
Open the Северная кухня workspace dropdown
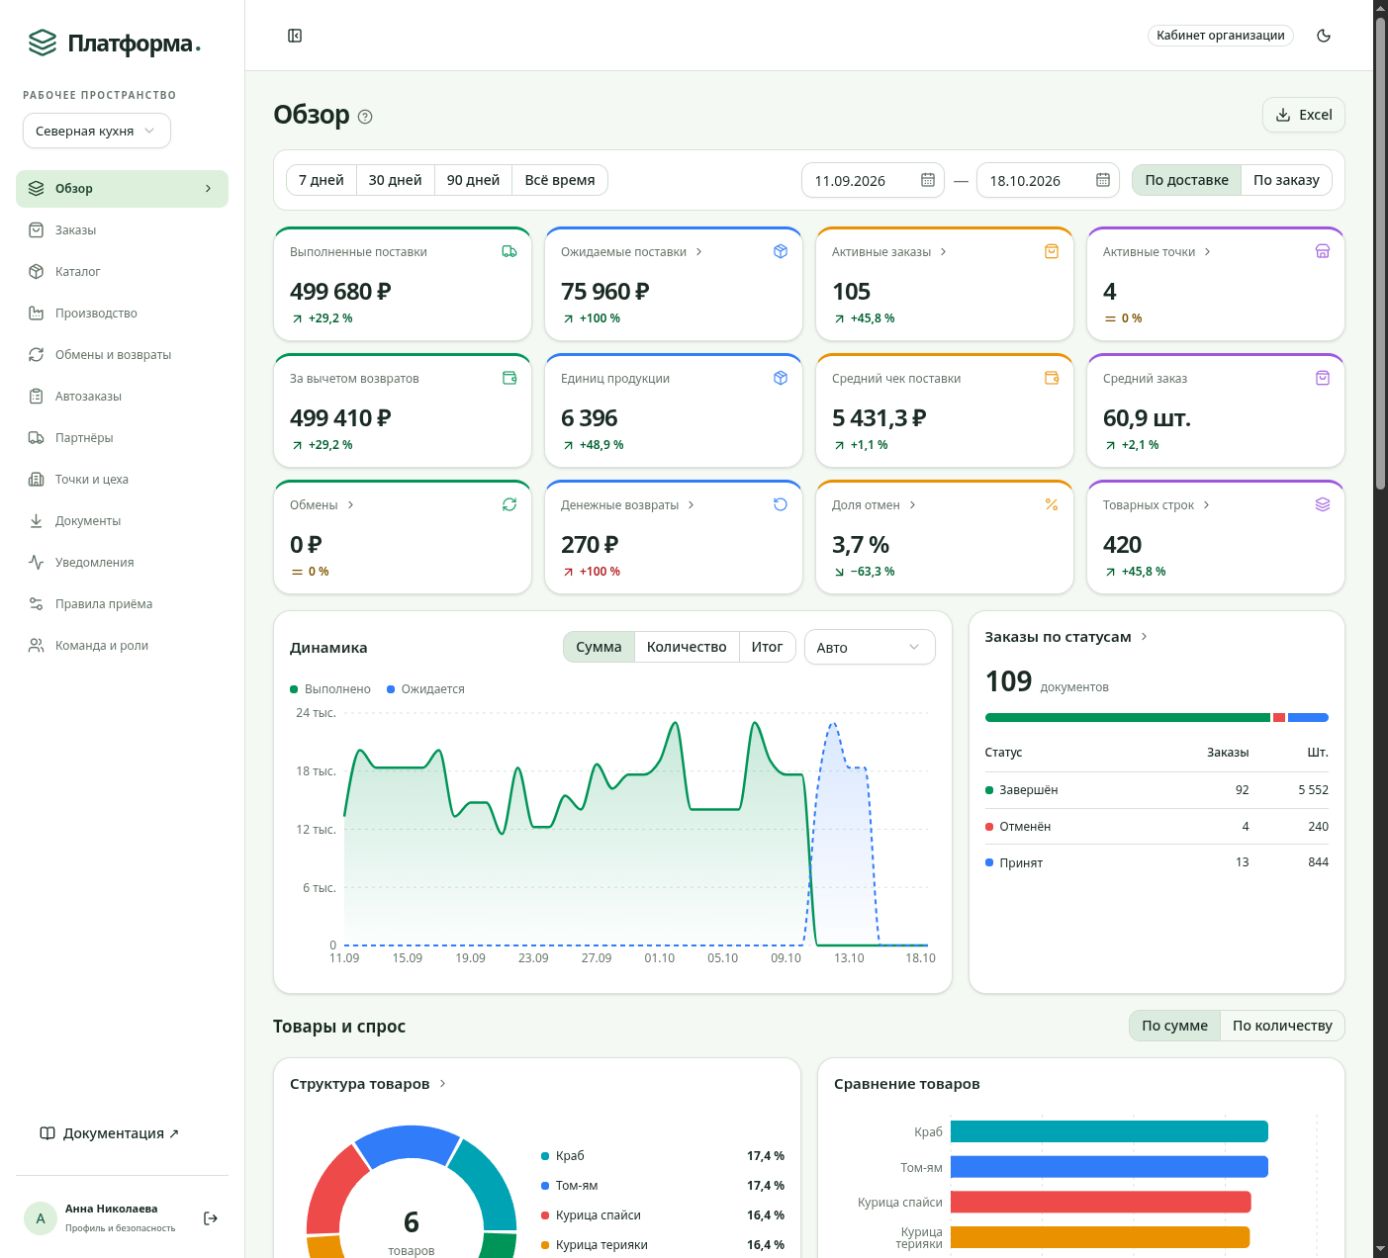[x=96, y=131]
